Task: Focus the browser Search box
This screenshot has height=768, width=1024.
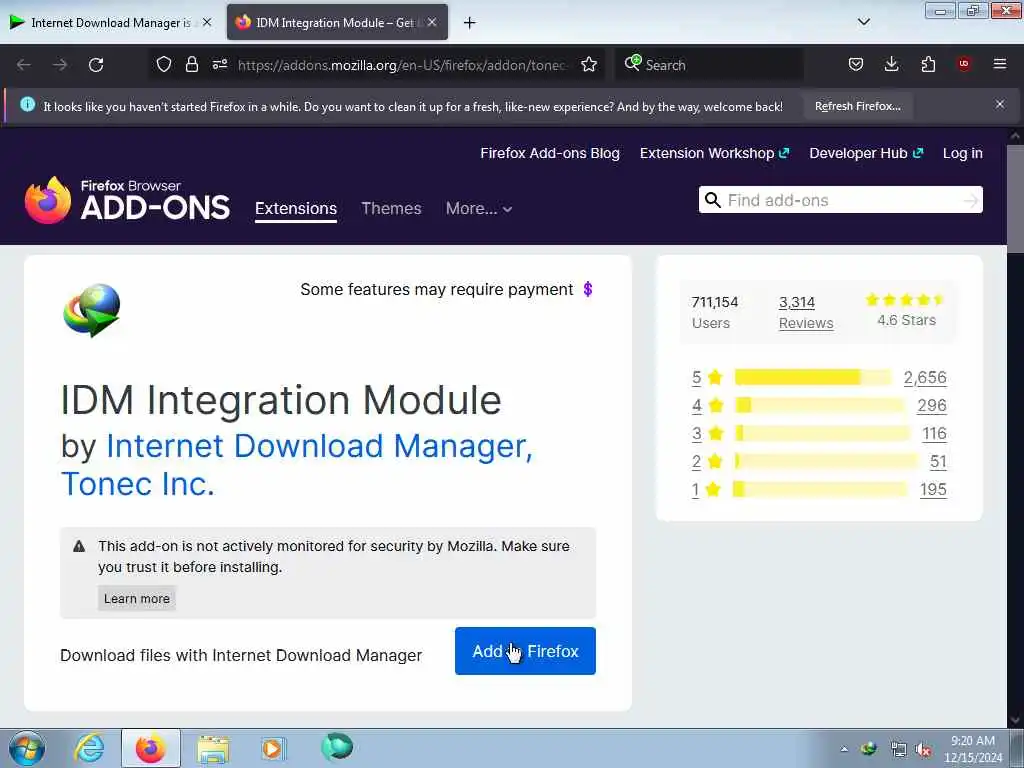Action: pos(709,65)
